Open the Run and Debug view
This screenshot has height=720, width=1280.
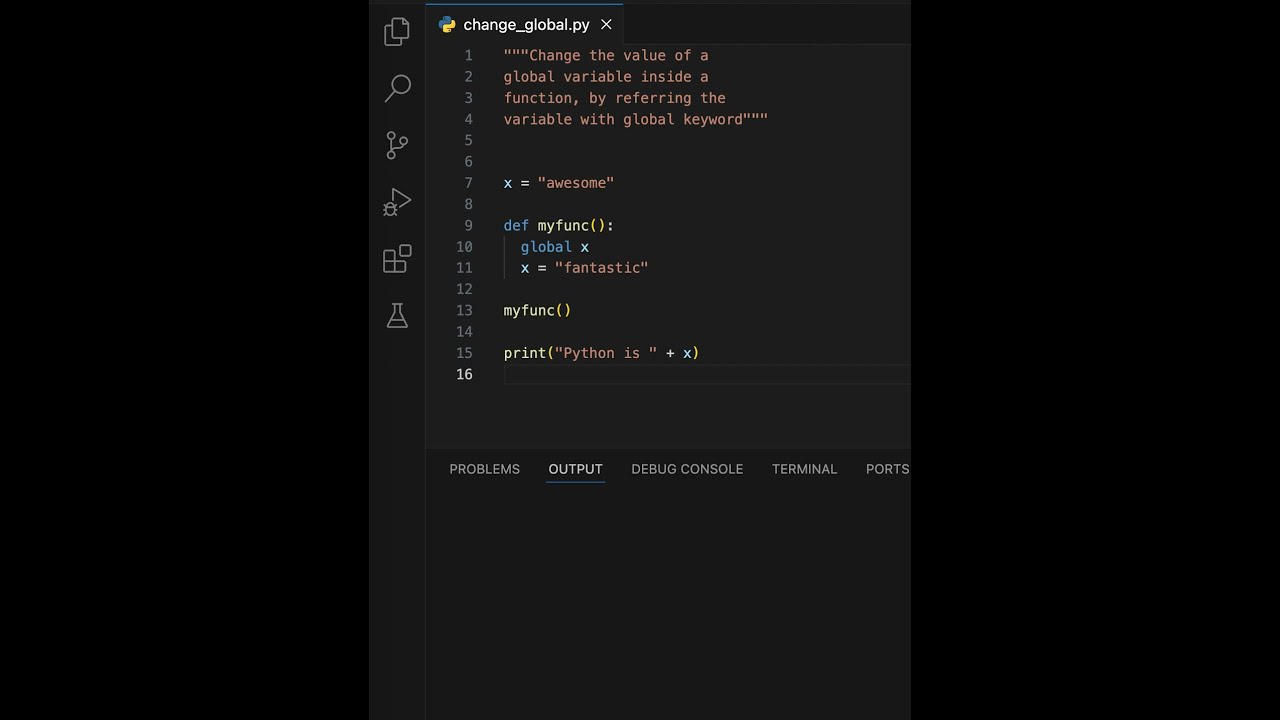click(397, 202)
